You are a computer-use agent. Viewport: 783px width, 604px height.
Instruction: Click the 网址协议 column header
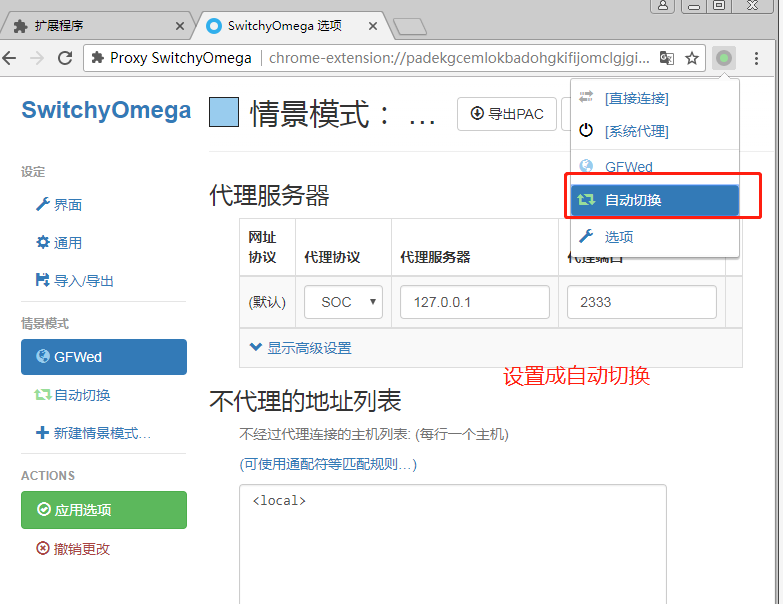point(262,247)
